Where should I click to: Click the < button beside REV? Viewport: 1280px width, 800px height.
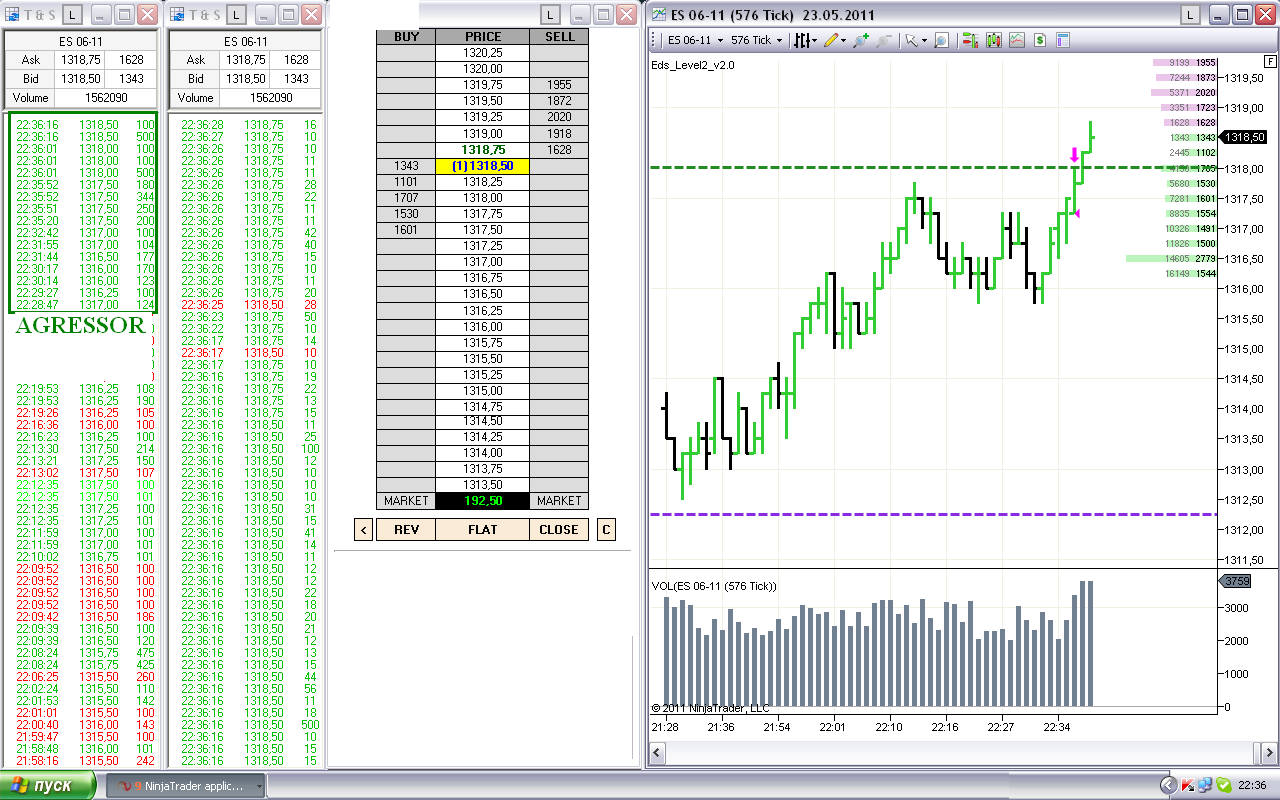[363, 530]
